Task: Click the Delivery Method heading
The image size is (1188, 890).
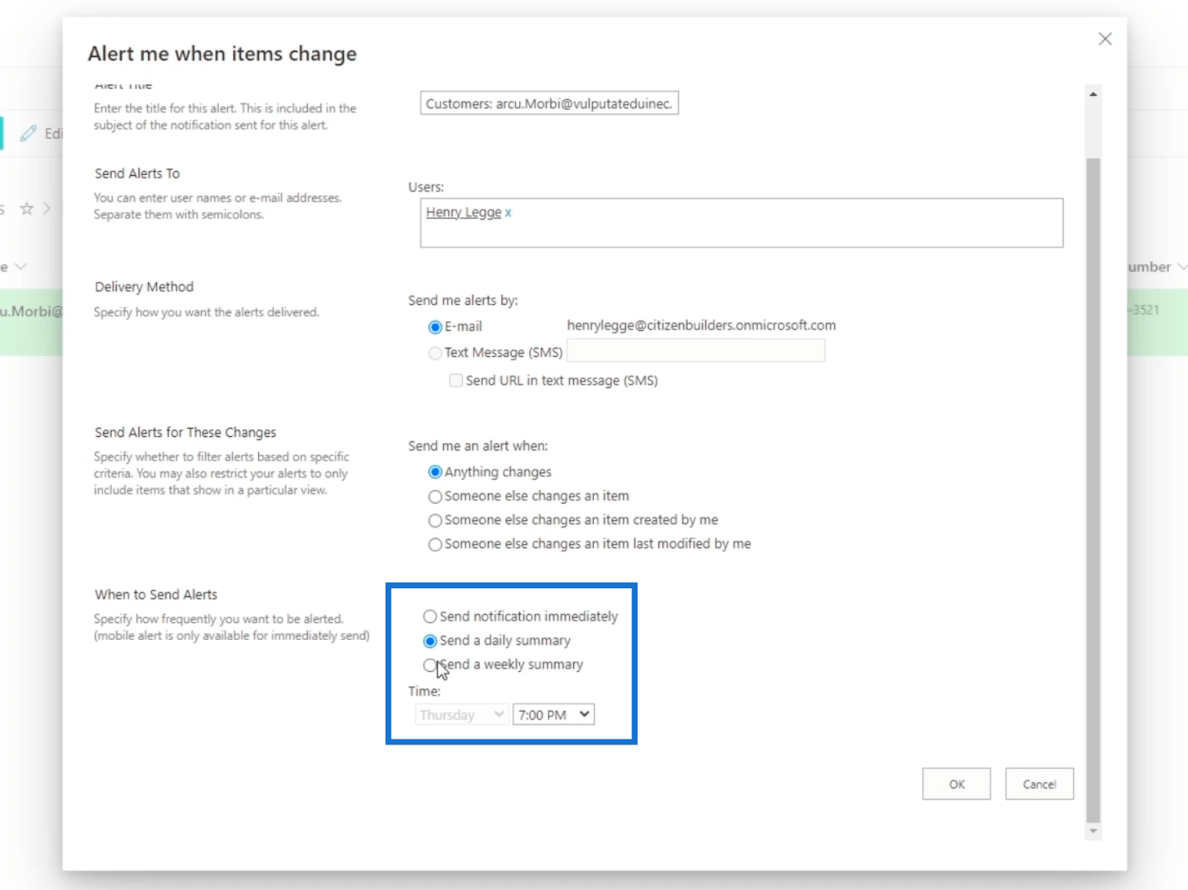Action: click(x=144, y=287)
